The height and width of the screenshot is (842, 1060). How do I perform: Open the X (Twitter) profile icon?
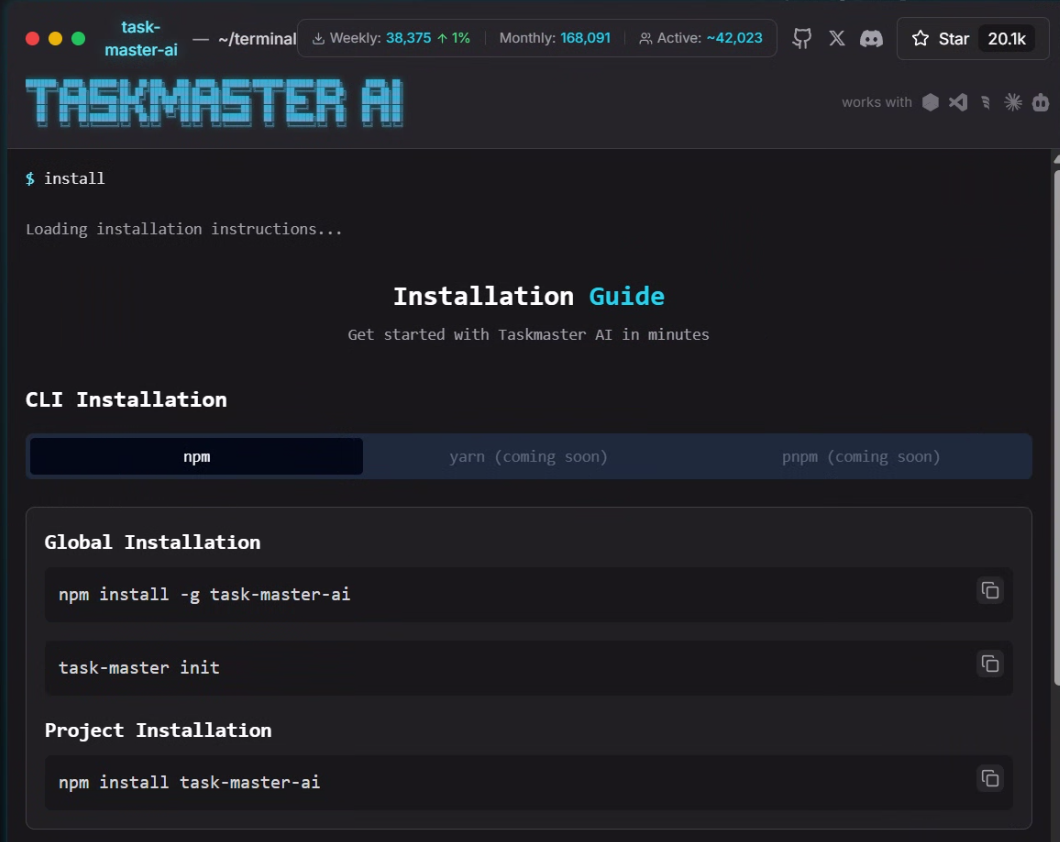coord(837,39)
